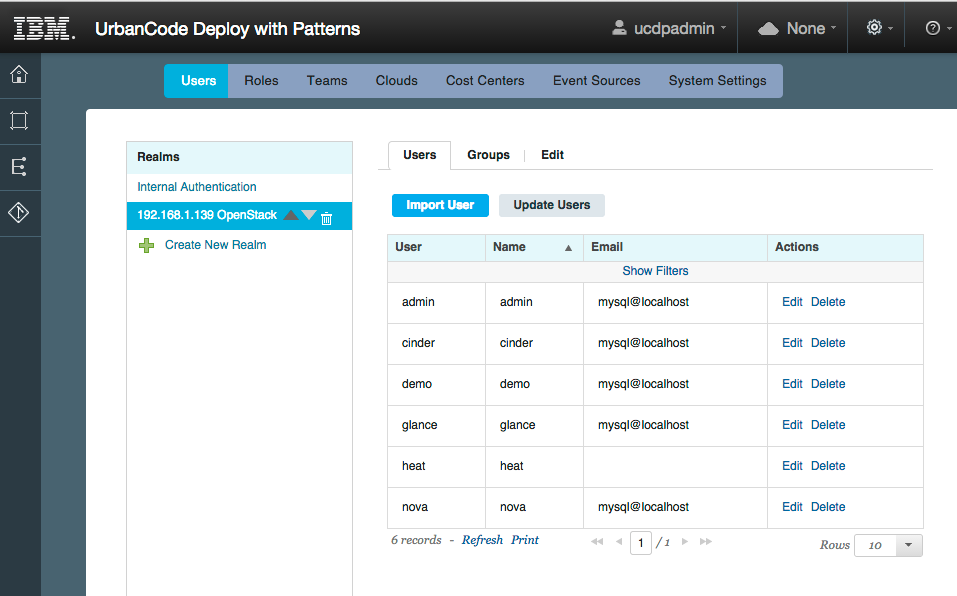Delete the cinder user
Viewport: 957px width, 596px height.
828,343
